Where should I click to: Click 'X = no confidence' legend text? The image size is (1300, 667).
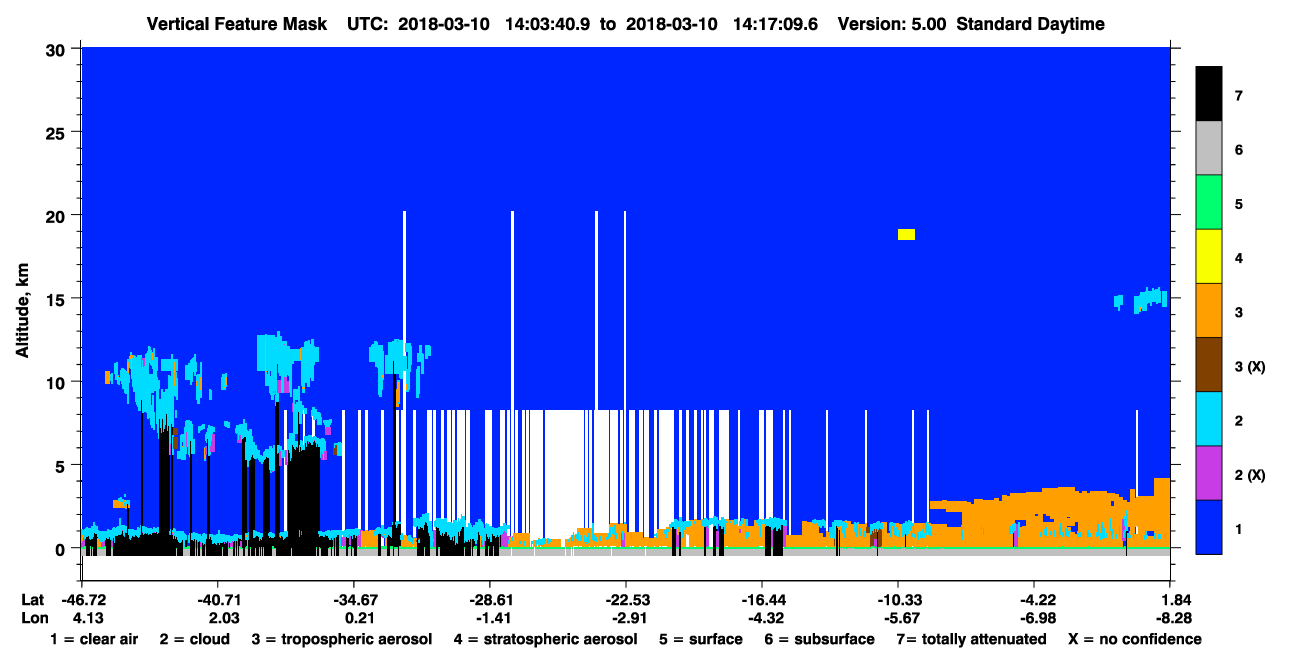pos(1134,639)
